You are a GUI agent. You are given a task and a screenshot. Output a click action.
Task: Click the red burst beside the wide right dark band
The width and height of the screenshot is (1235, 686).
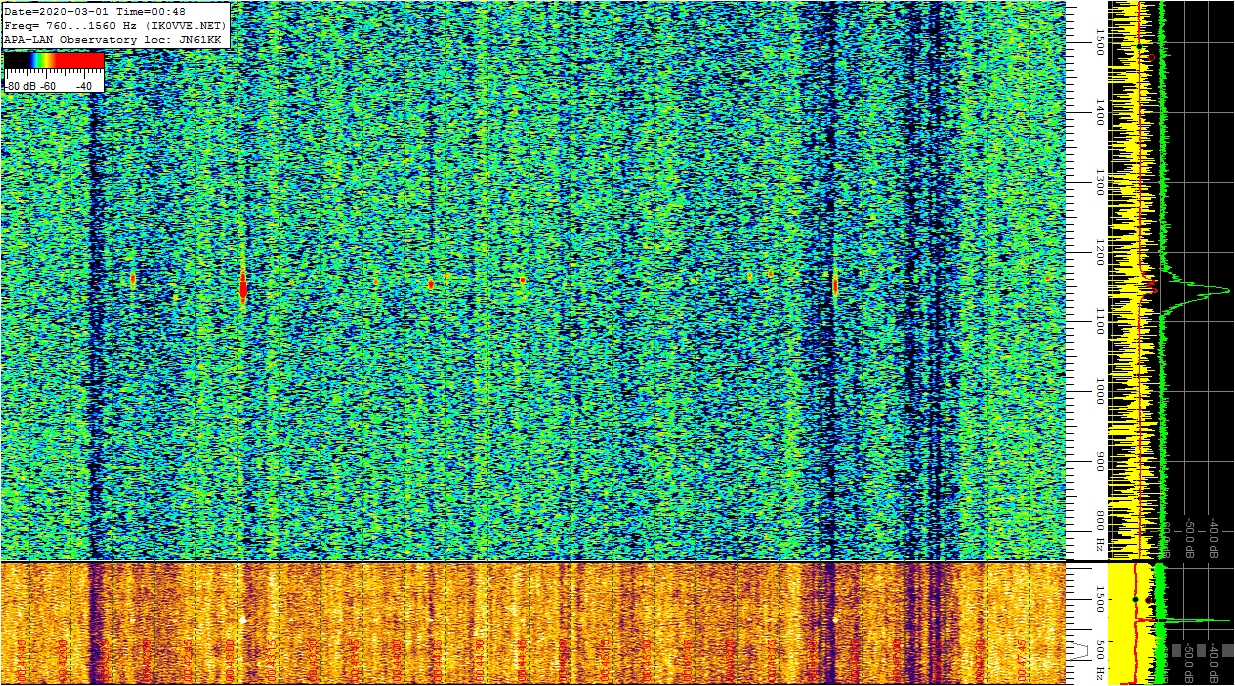coord(834,284)
